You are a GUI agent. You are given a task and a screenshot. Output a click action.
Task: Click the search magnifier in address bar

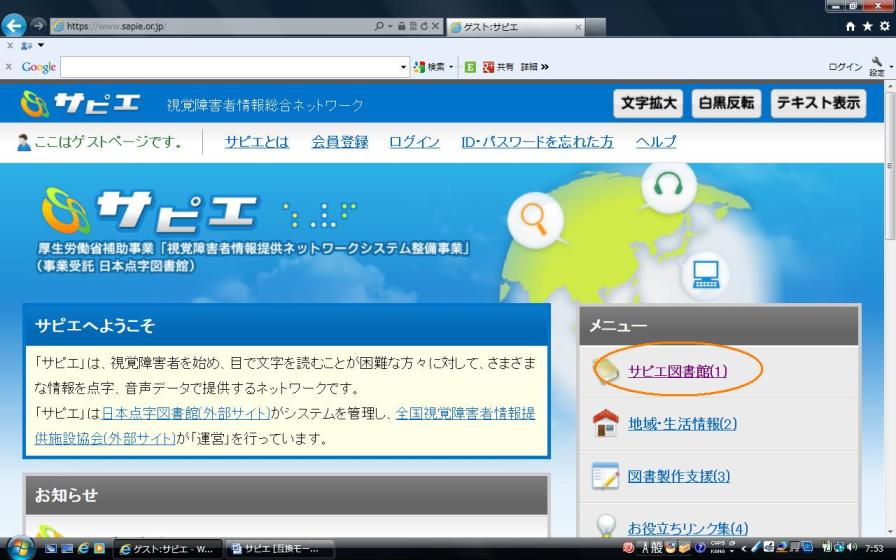(379, 26)
